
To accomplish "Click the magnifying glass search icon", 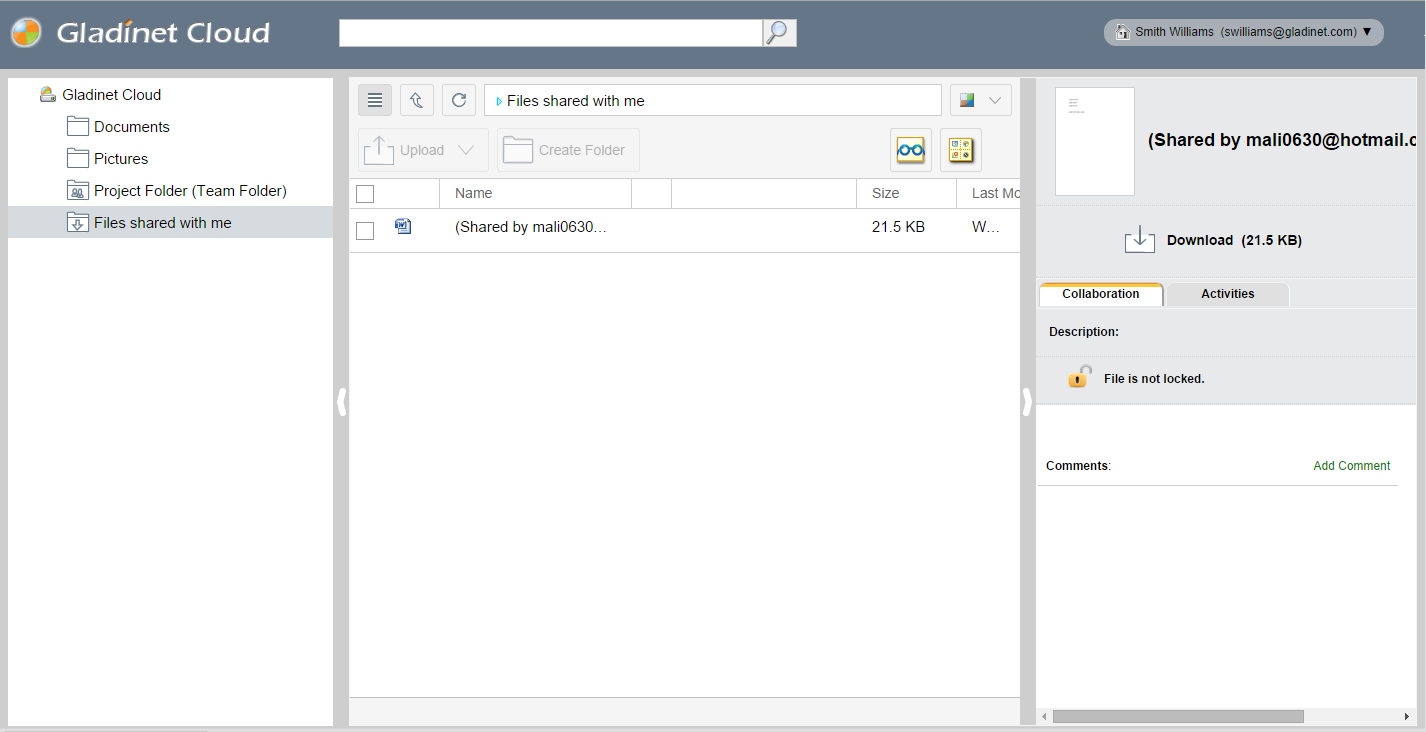I will point(779,33).
